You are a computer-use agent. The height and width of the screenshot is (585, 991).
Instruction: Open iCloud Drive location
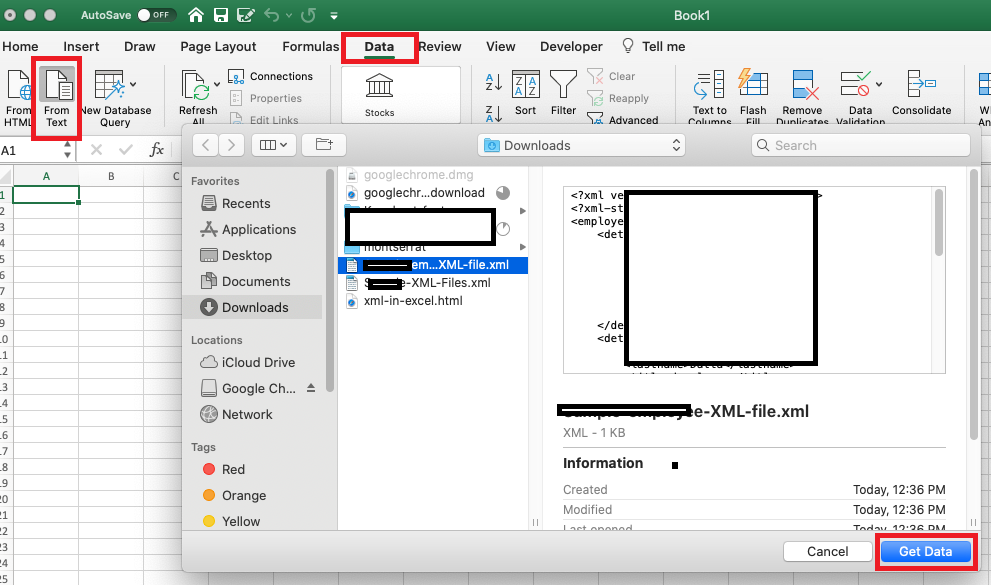[247, 362]
